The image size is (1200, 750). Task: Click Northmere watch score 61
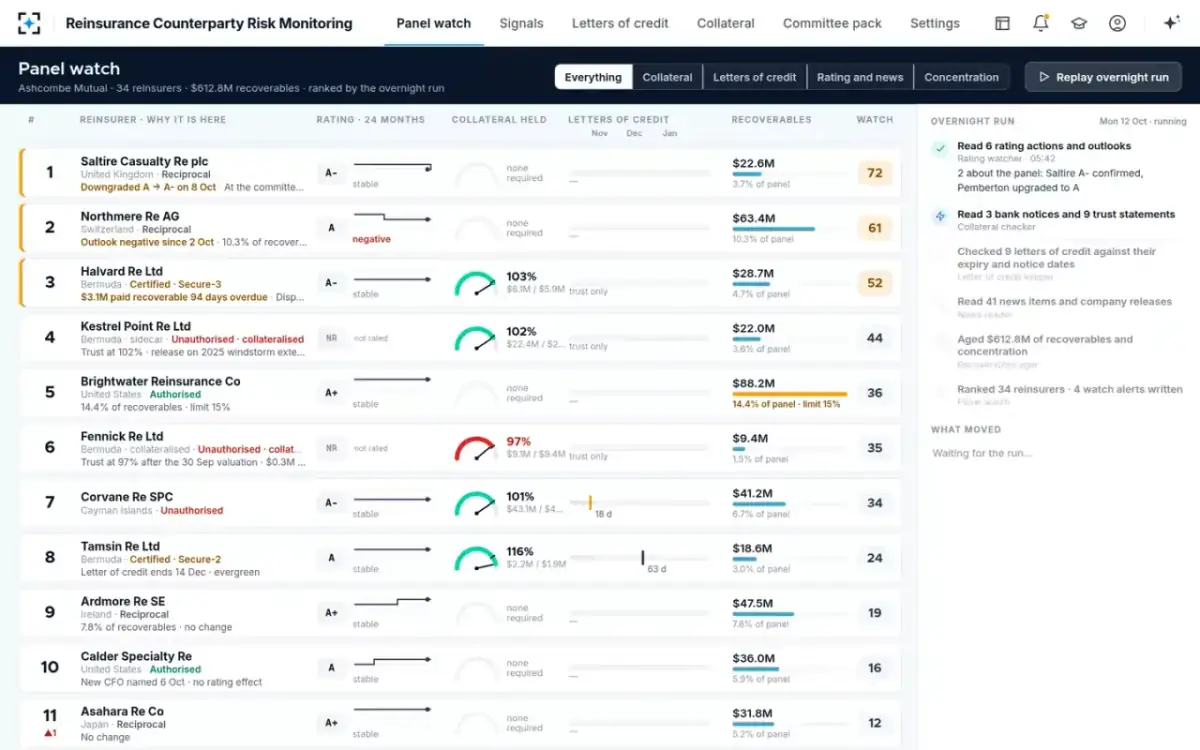pyautogui.click(x=875, y=228)
